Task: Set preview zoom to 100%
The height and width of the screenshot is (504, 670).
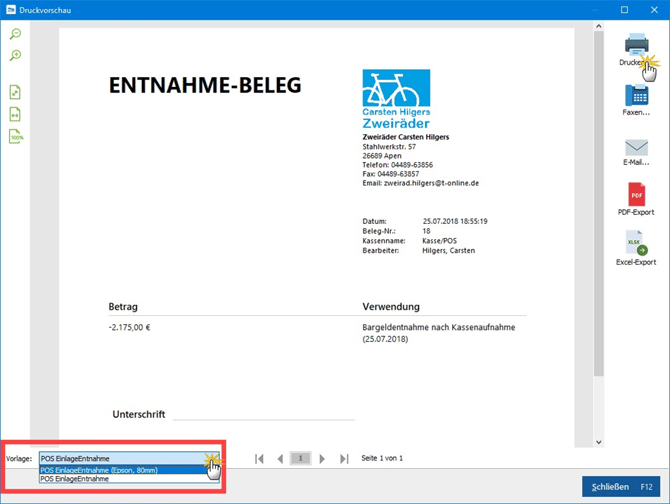Action: click(x=16, y=137)
